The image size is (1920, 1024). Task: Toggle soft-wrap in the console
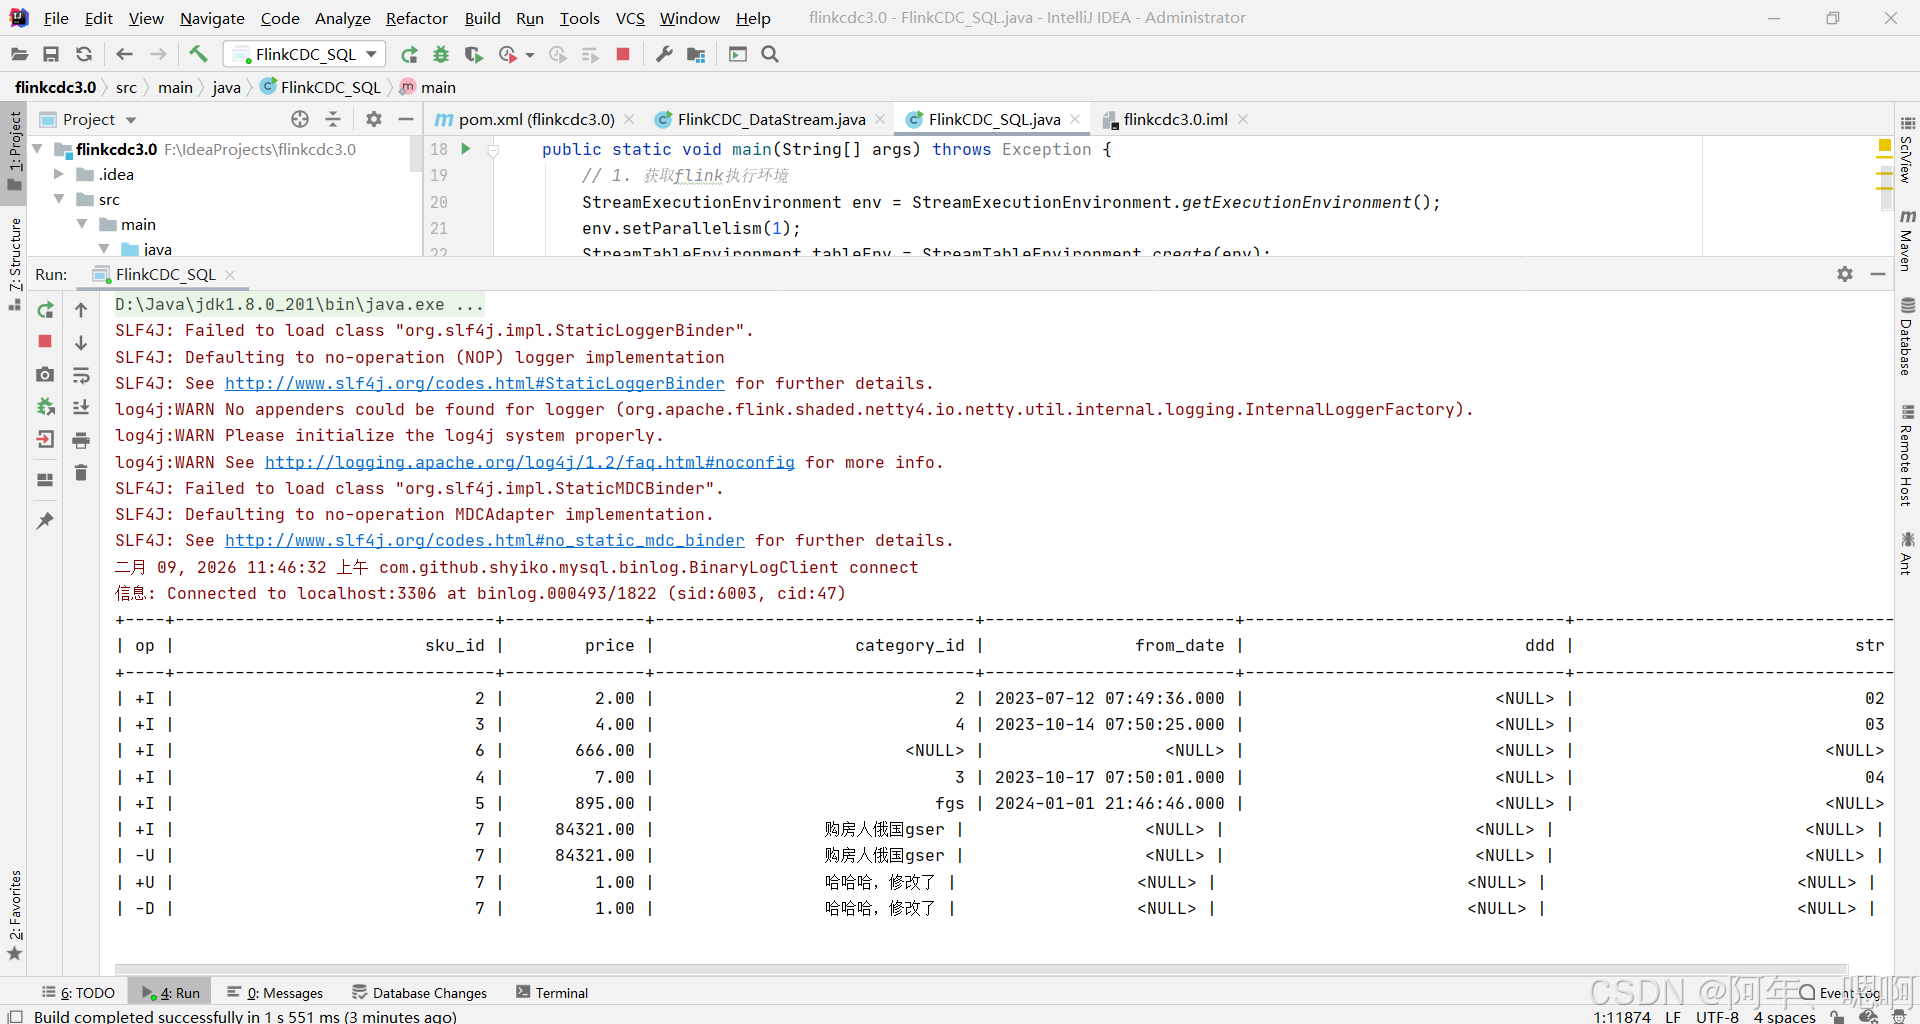click(x=81, y=375)
